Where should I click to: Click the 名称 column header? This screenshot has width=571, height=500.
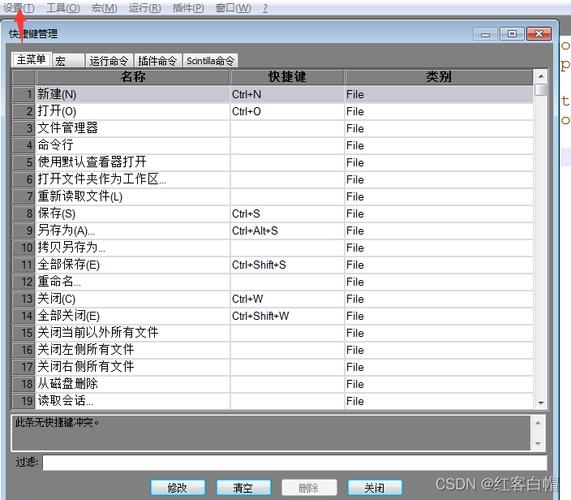point(133,77)
